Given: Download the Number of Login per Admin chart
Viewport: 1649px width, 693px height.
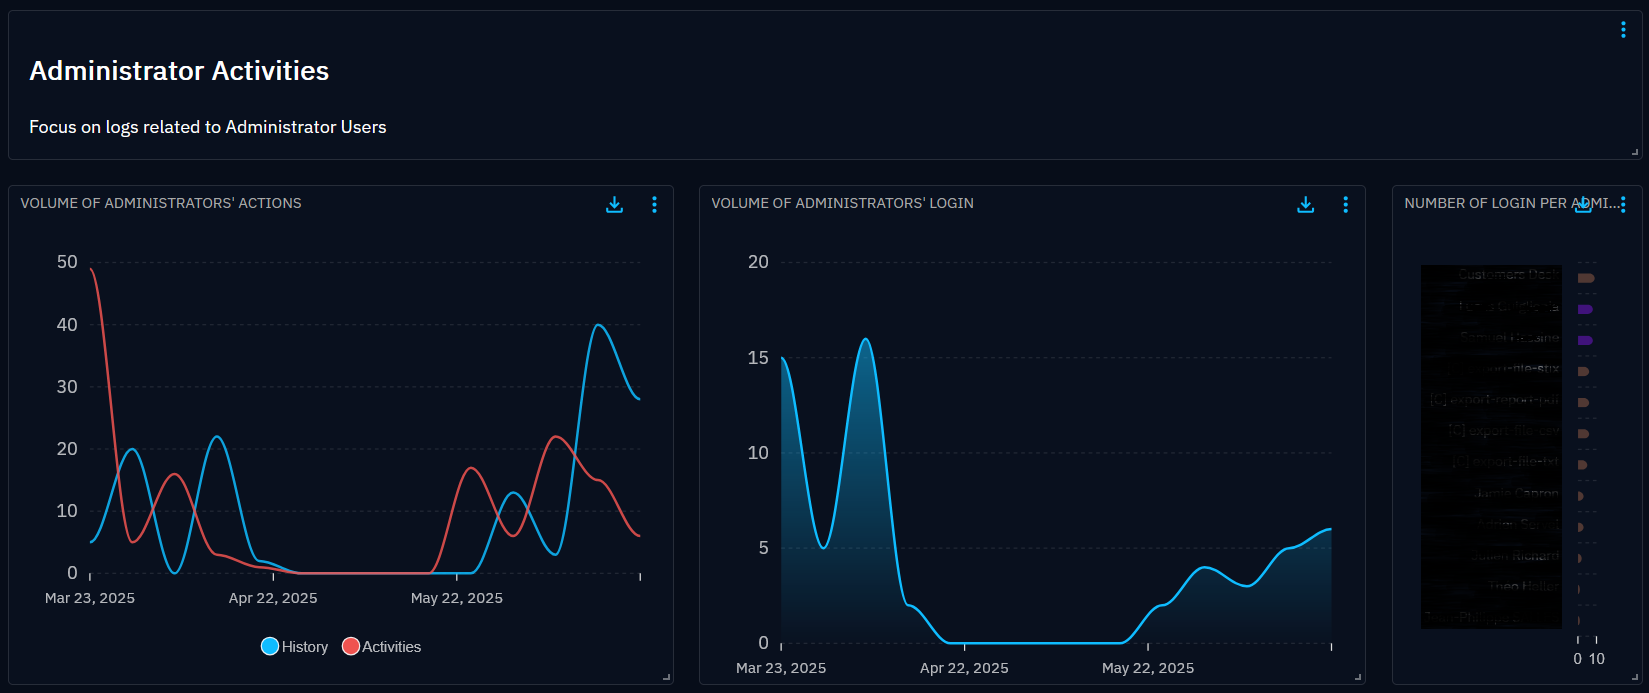Looking at the screenshot, I should click(1584, 204).
